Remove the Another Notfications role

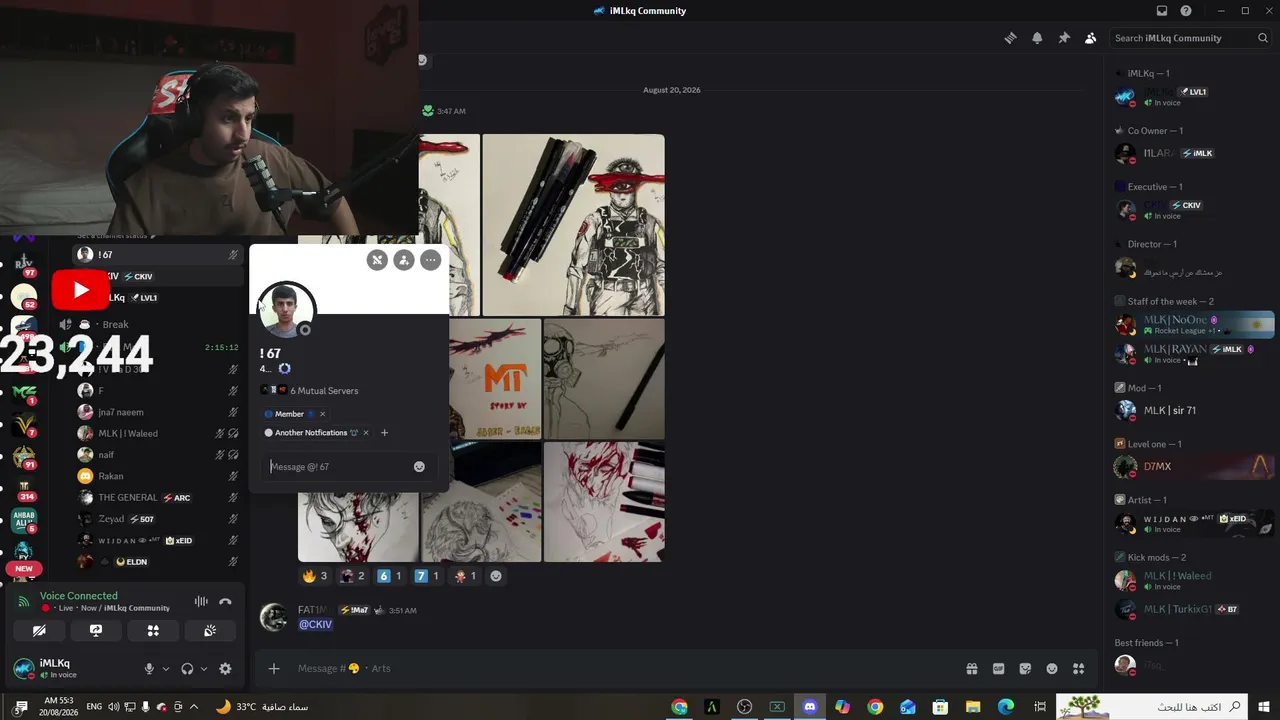pos(366,433)
